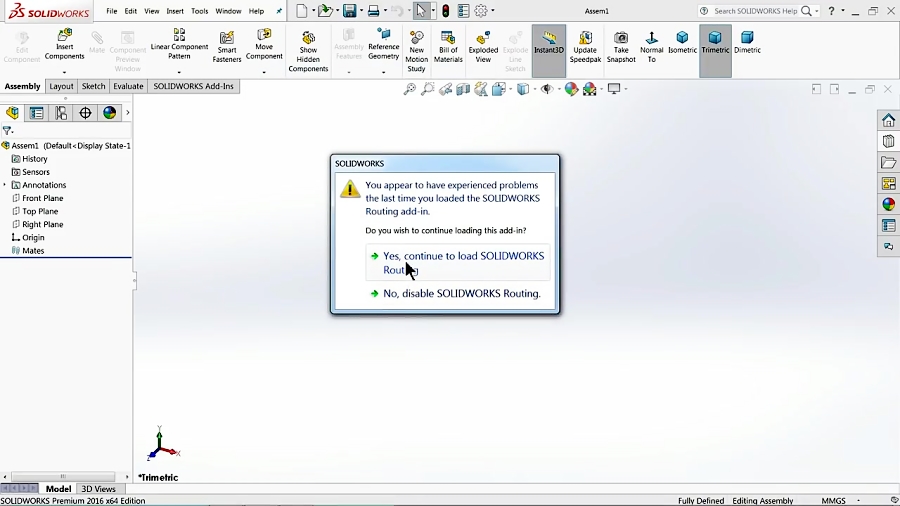Screen dimensions: 900x506
Task: Open the Design Library task pane tab
Action: point(889,141)
